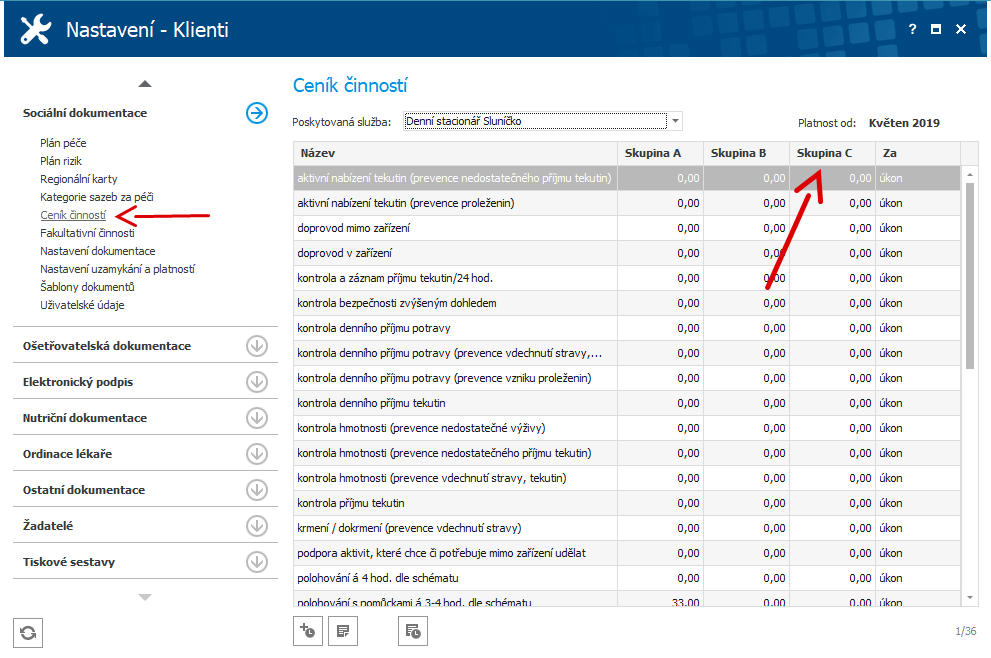
Task: Click the sidebar scroll-down triangle
Action: [x=145, y=597]
